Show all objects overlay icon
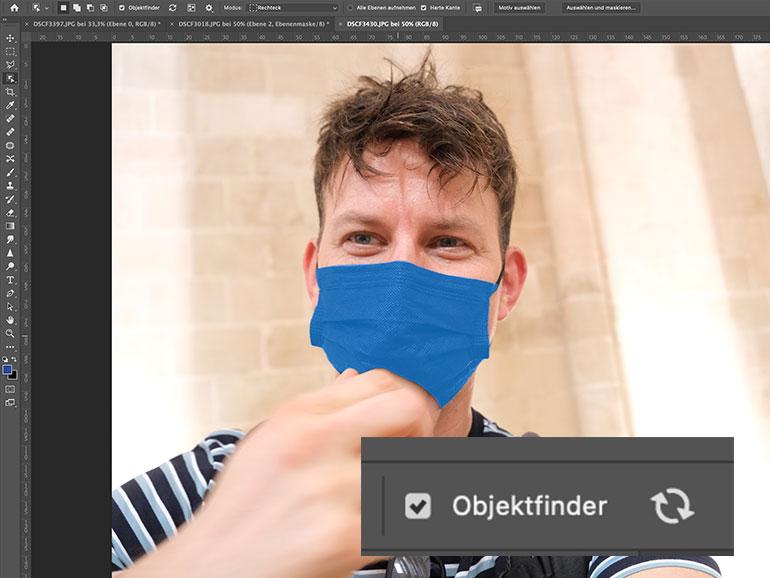Image resolution: width=770 pixels, height=578 pixels. point(191,8)
